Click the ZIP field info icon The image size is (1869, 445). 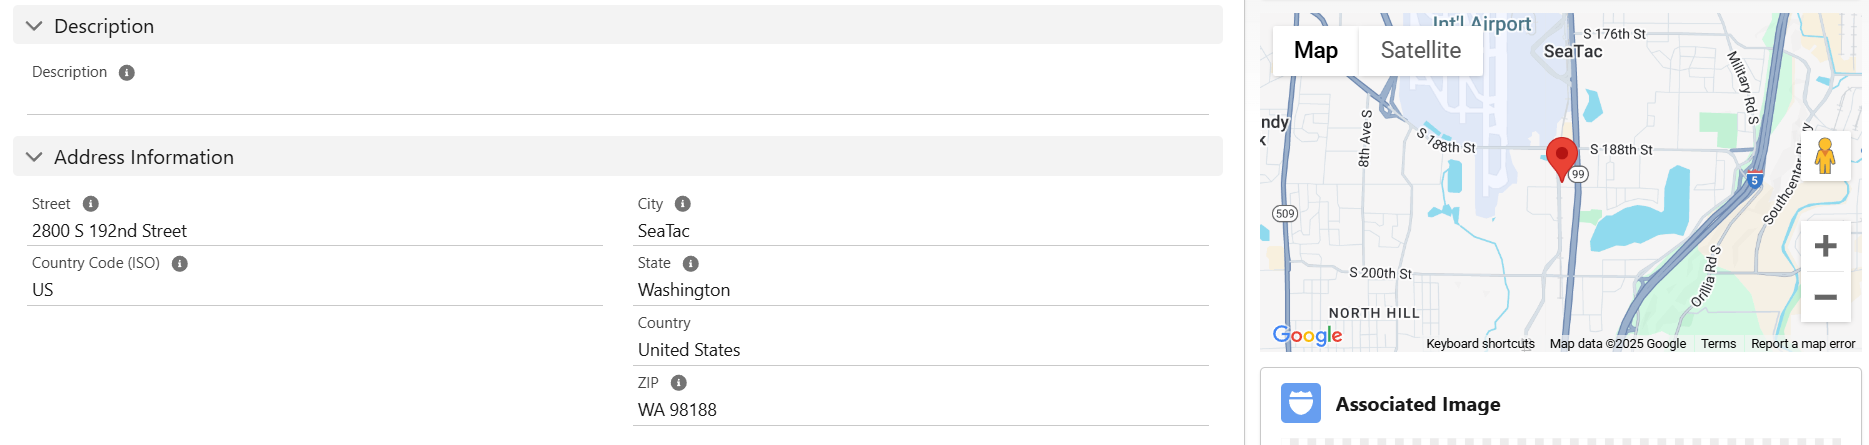pos(679,383)
